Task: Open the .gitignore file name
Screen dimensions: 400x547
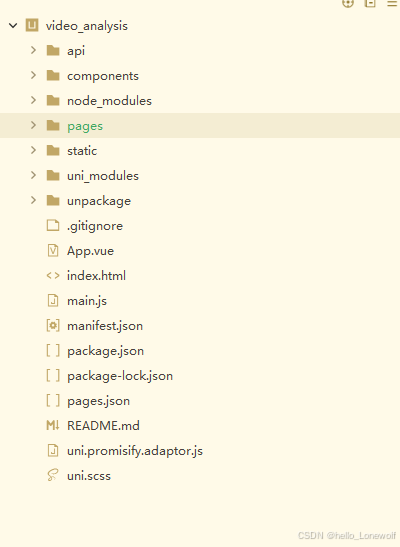Action: (x=95, y=226)
